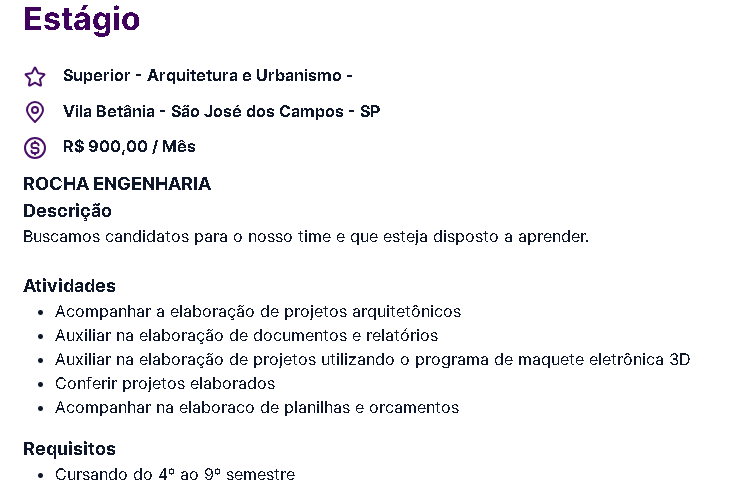Click the maquete eletrônica 3D bullet item
Screen dimensions: 752x502
point(373,360)
